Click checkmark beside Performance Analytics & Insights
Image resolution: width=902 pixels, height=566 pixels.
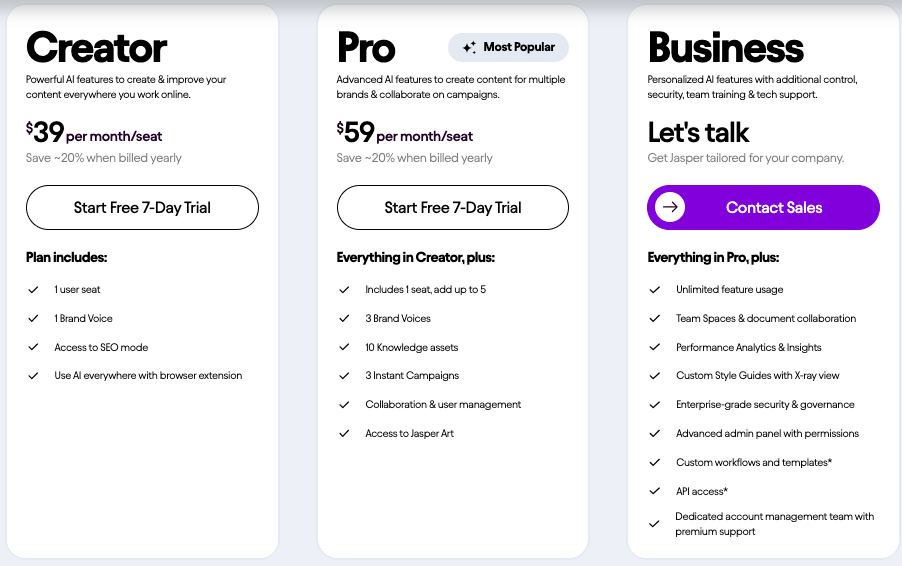click(x=655, y=347)
